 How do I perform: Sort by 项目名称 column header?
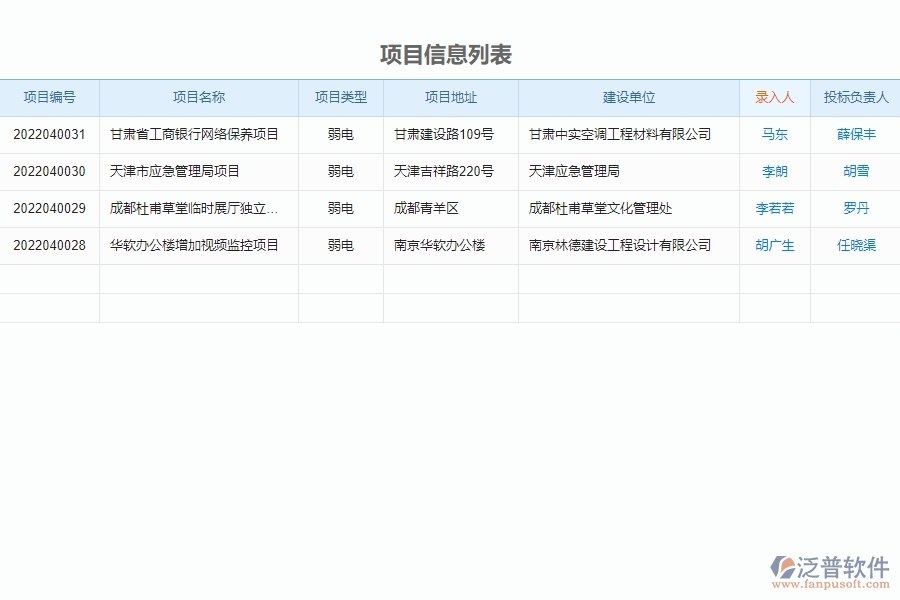pos(199,97)
